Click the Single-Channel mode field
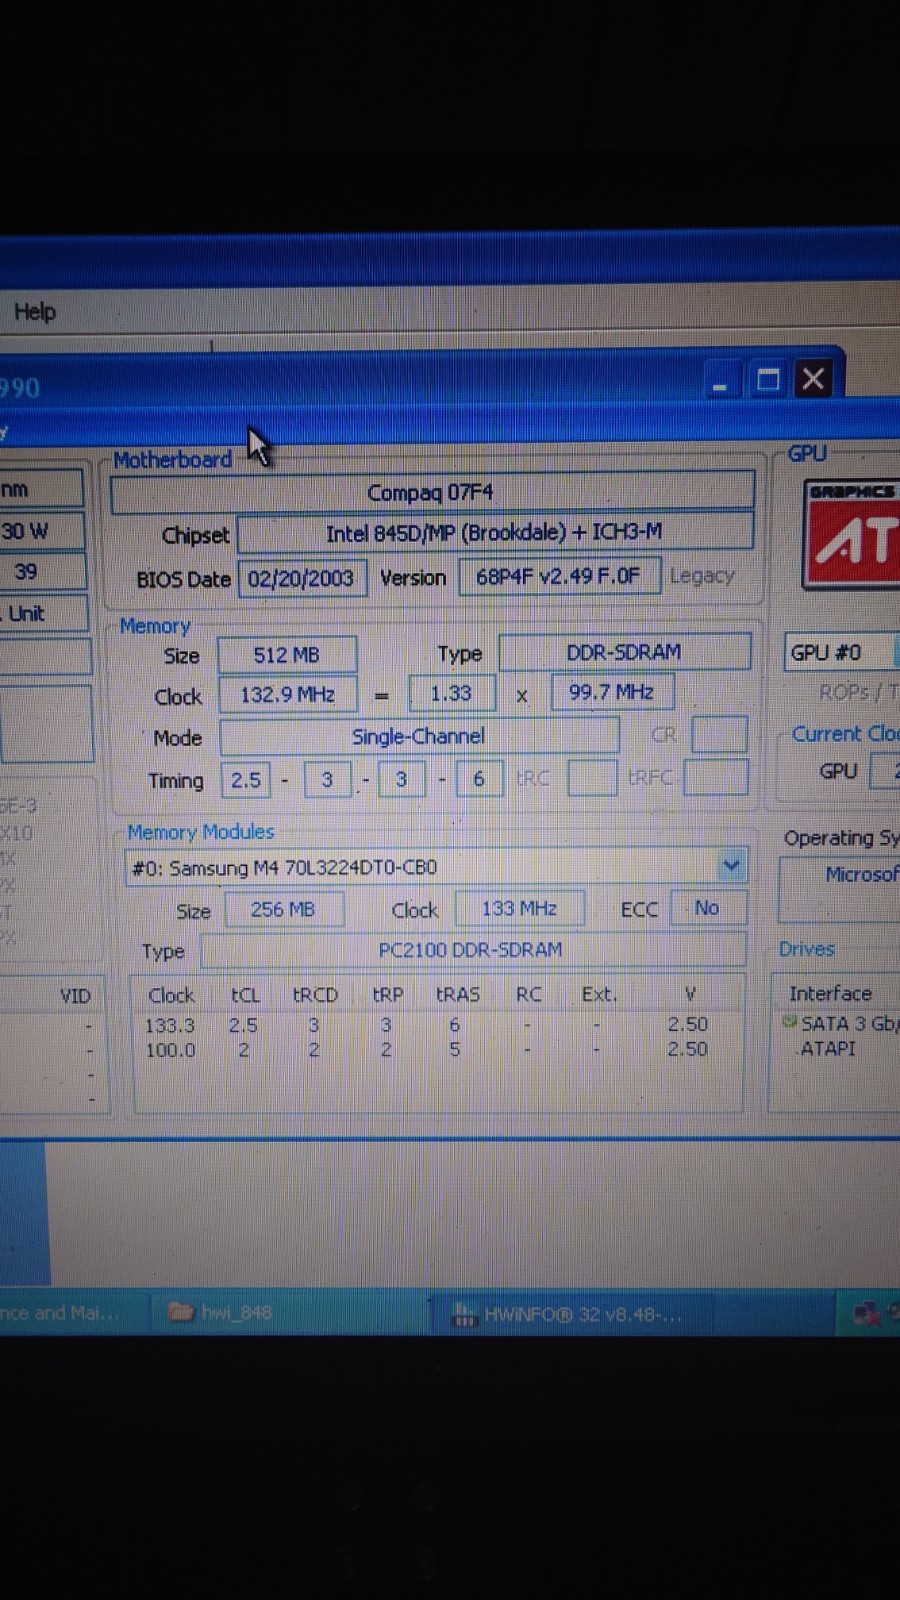Image resolution: width=900 pixels, height=1600 pixels. [418, 737]
